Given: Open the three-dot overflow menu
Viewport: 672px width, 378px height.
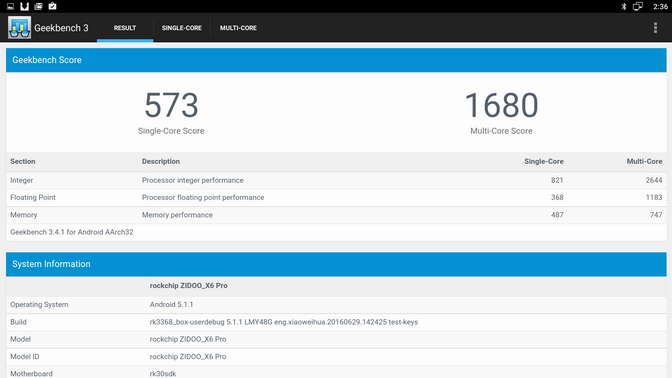Looking at the screenshot, I should pyautogui.click(x=655, y=27).
